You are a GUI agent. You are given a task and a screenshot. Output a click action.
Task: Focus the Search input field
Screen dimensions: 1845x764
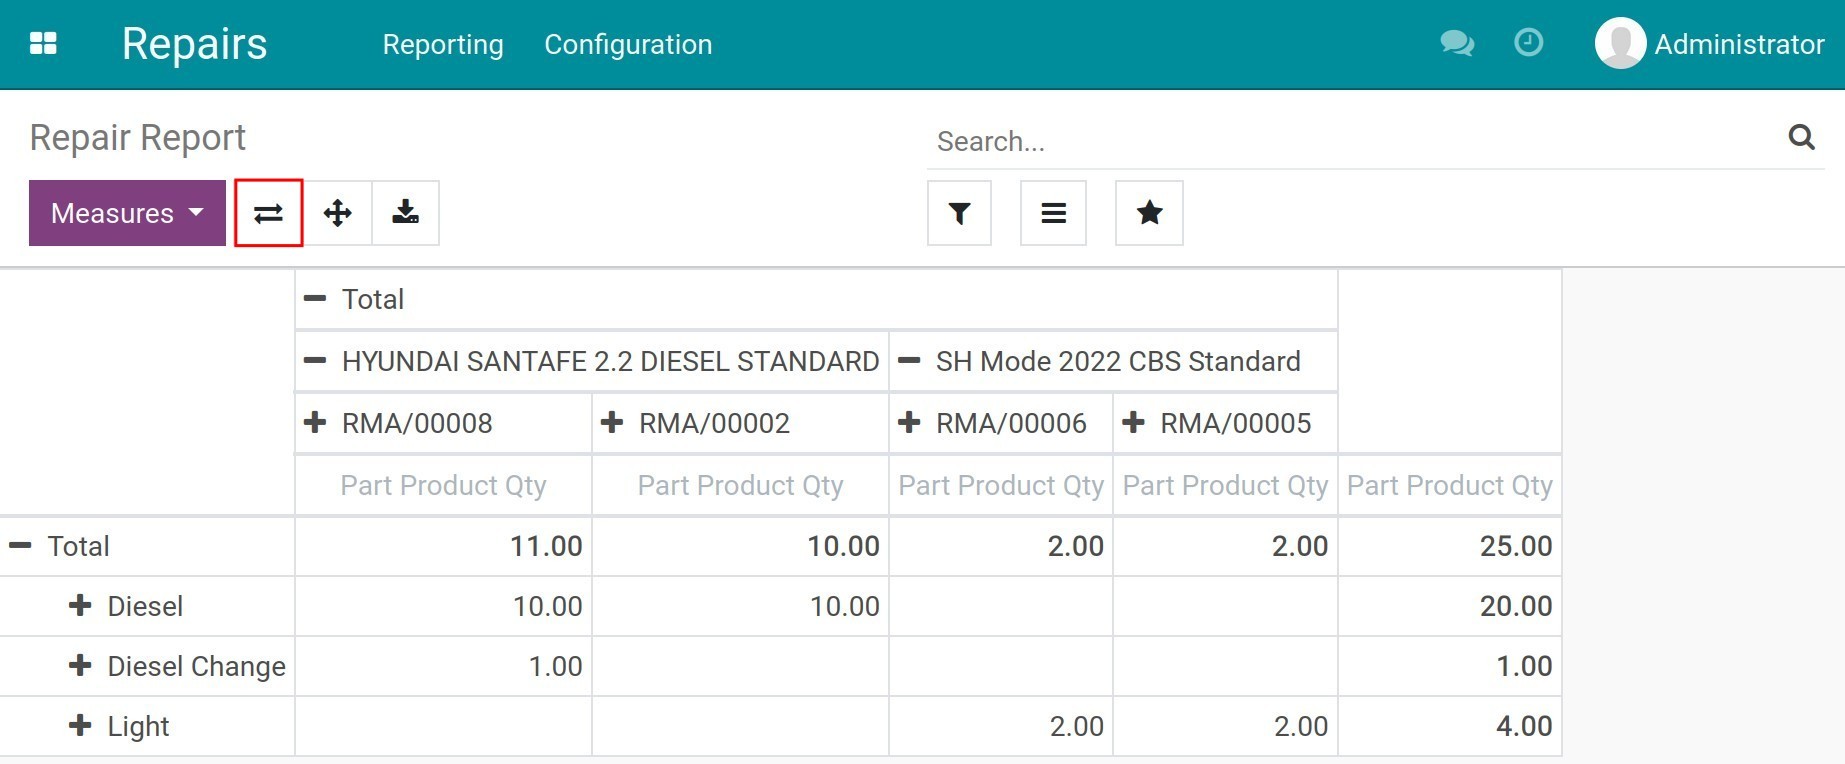click(1355, 141)
